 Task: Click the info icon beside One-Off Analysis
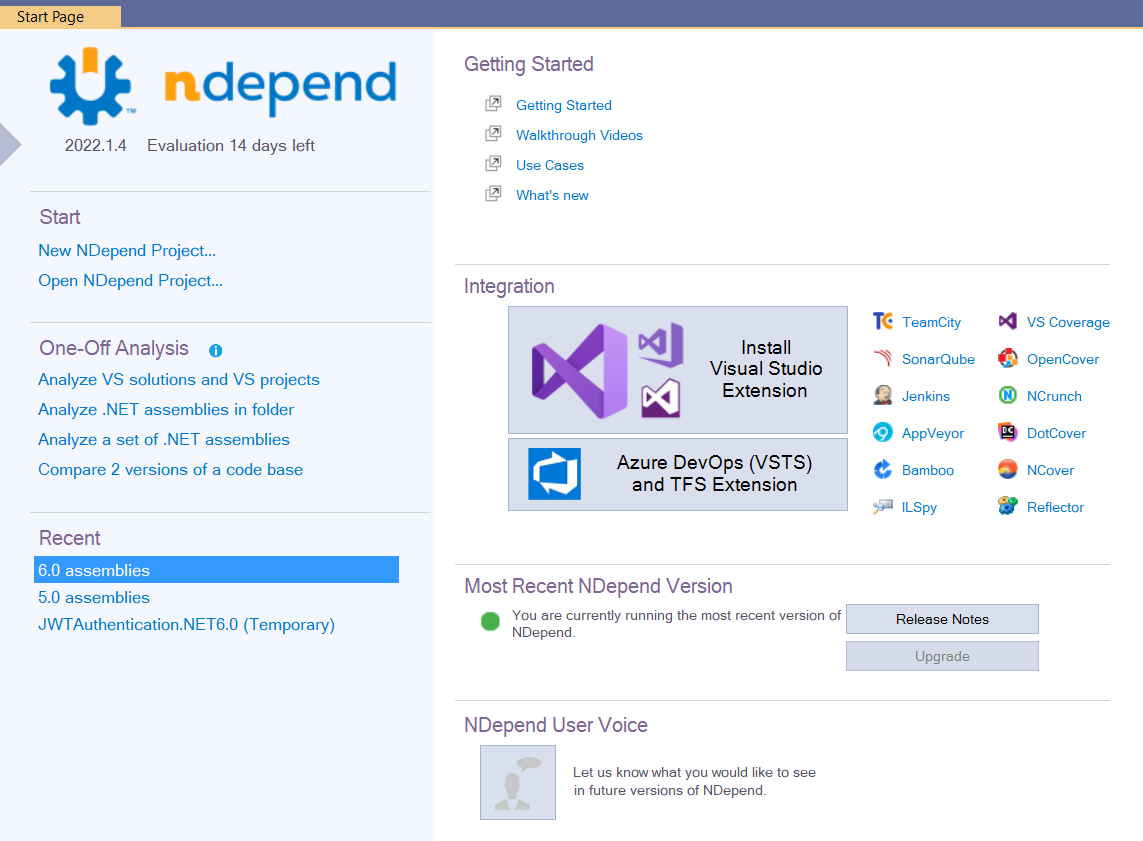click(x=215, y=351)
